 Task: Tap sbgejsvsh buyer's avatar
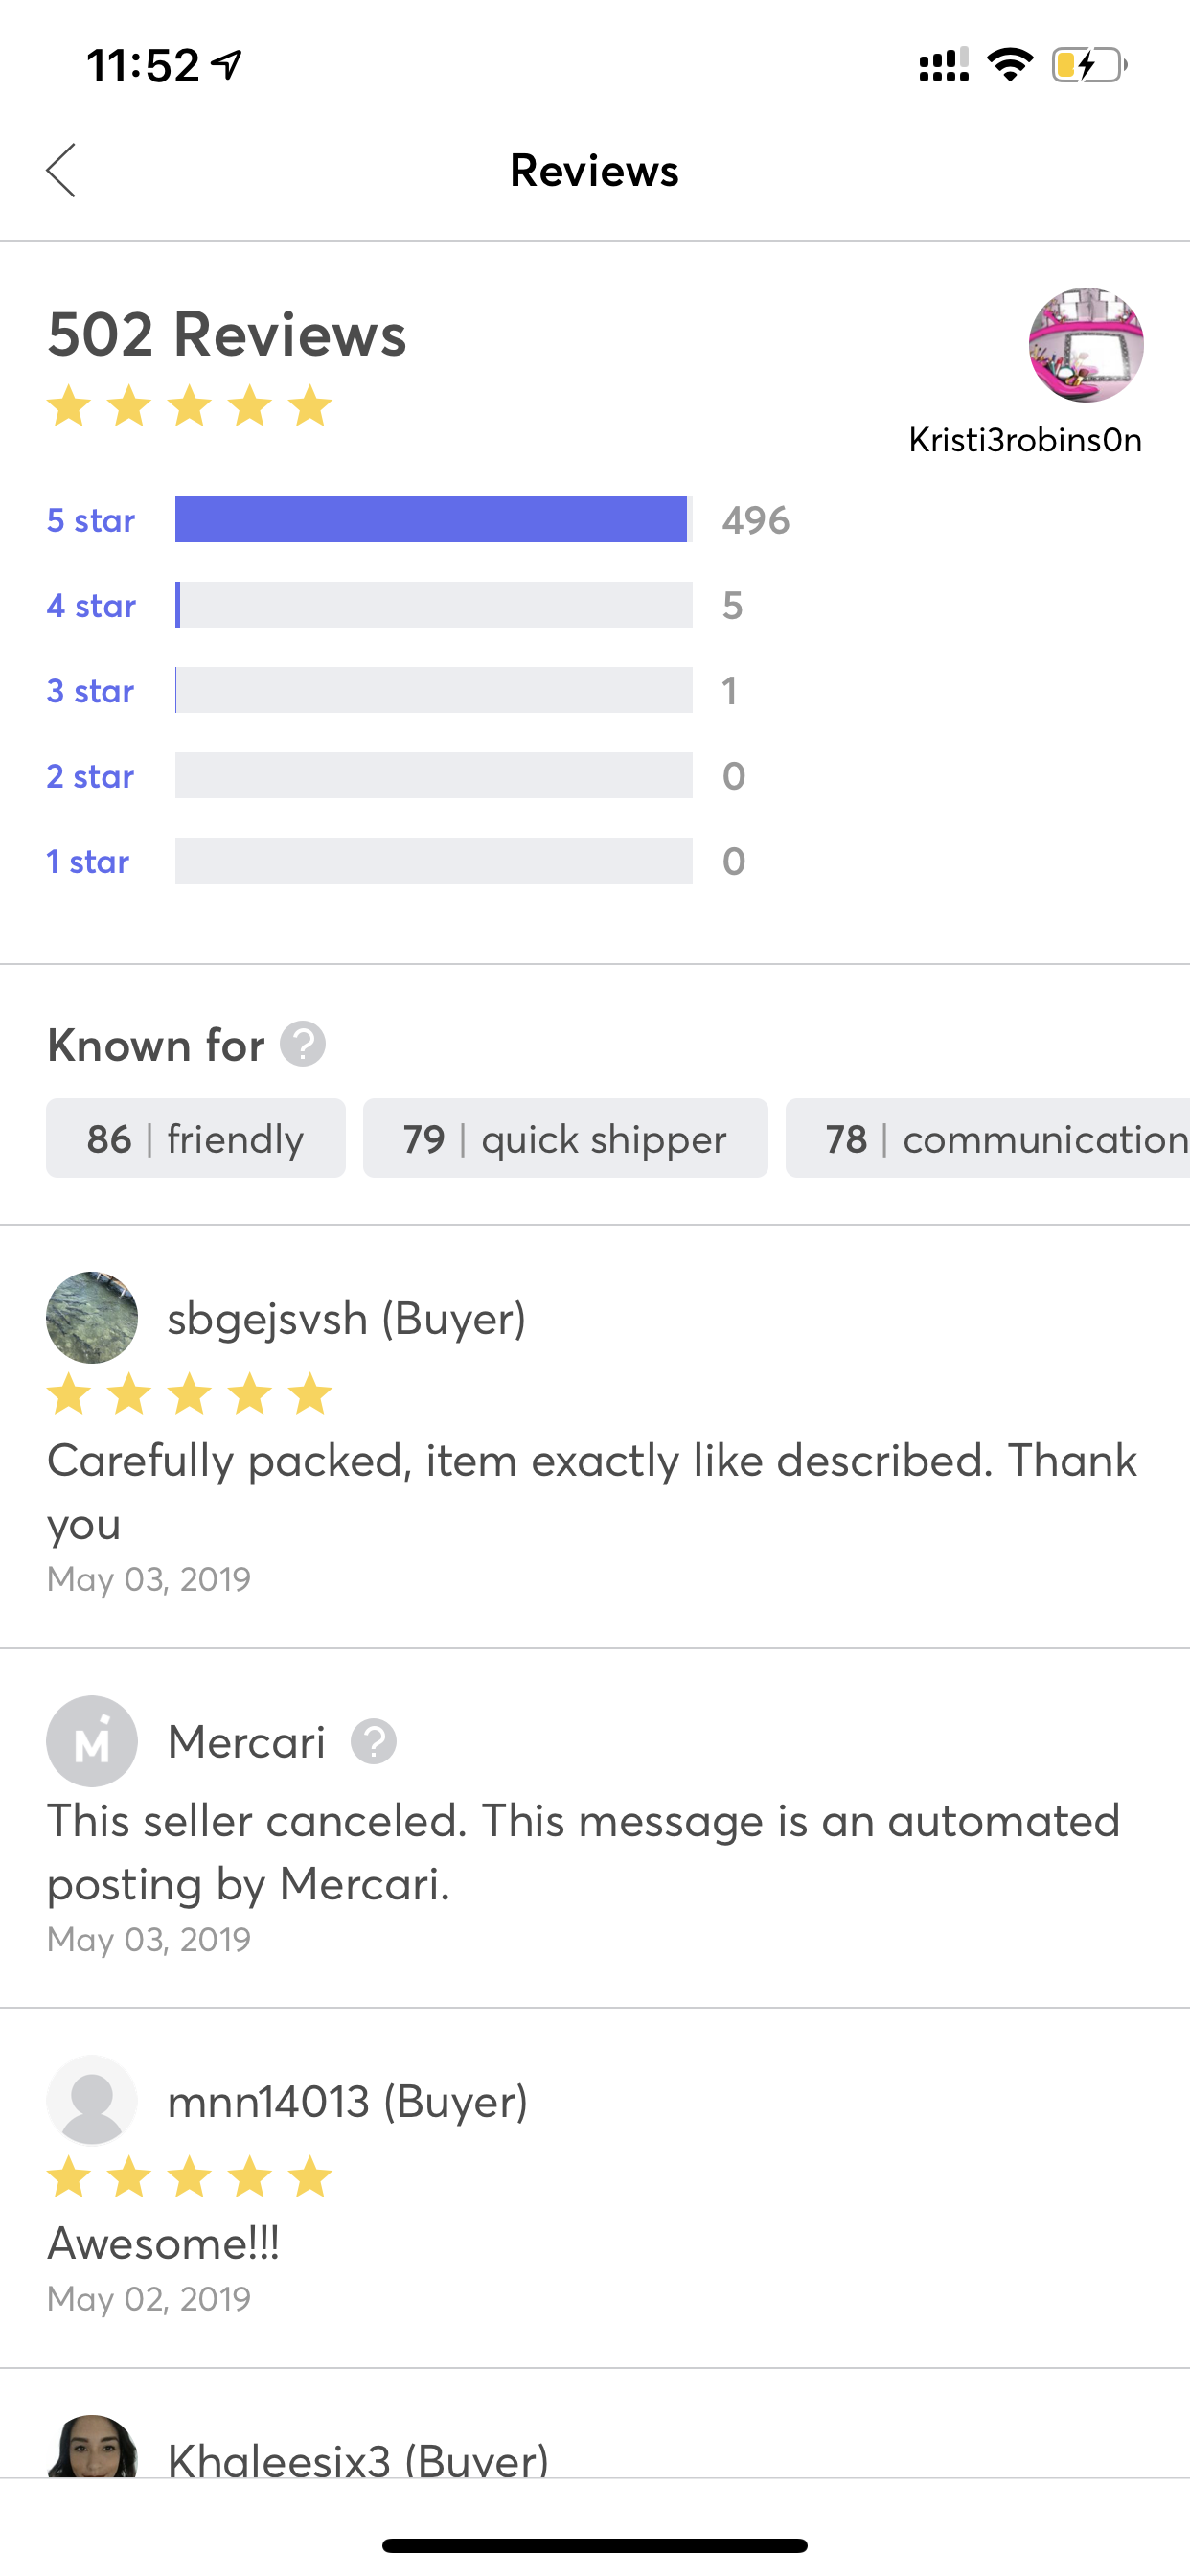[92, 1317]
